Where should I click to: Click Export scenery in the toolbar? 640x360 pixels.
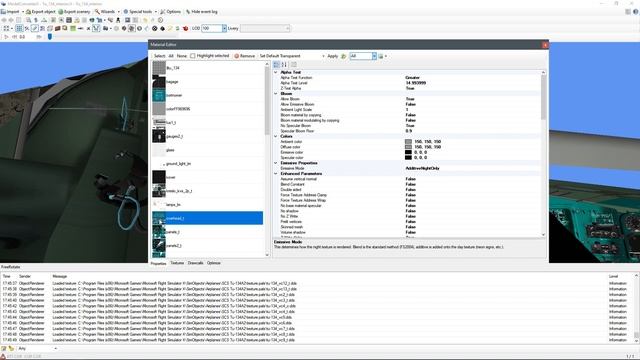pyautogui.click(x=74, y=12)
